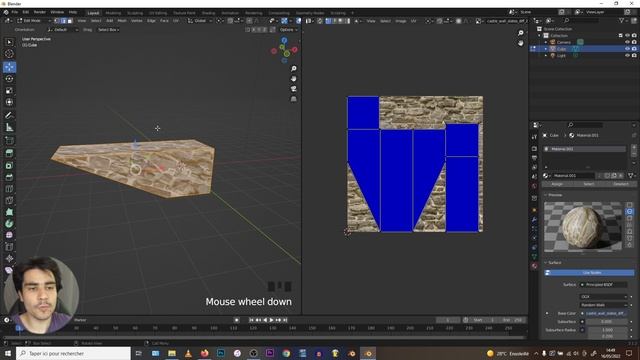
Task: Select the Extrude Region tool
Action: (x=9, y=153)
